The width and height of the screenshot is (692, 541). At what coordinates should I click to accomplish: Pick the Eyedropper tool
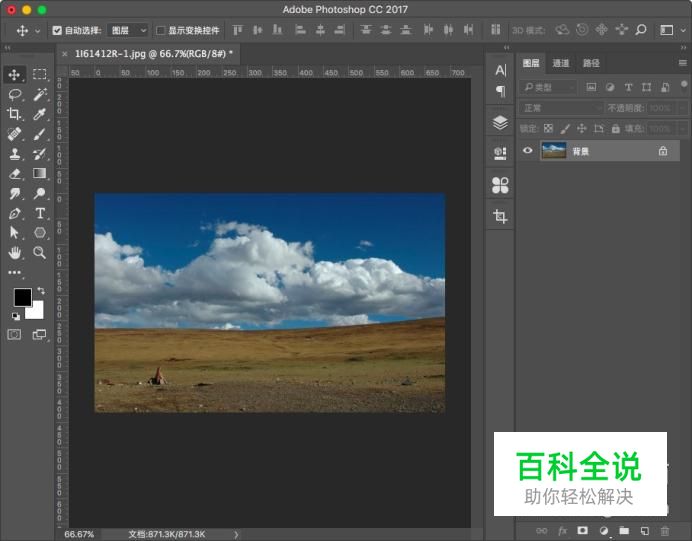click(40, 114)
